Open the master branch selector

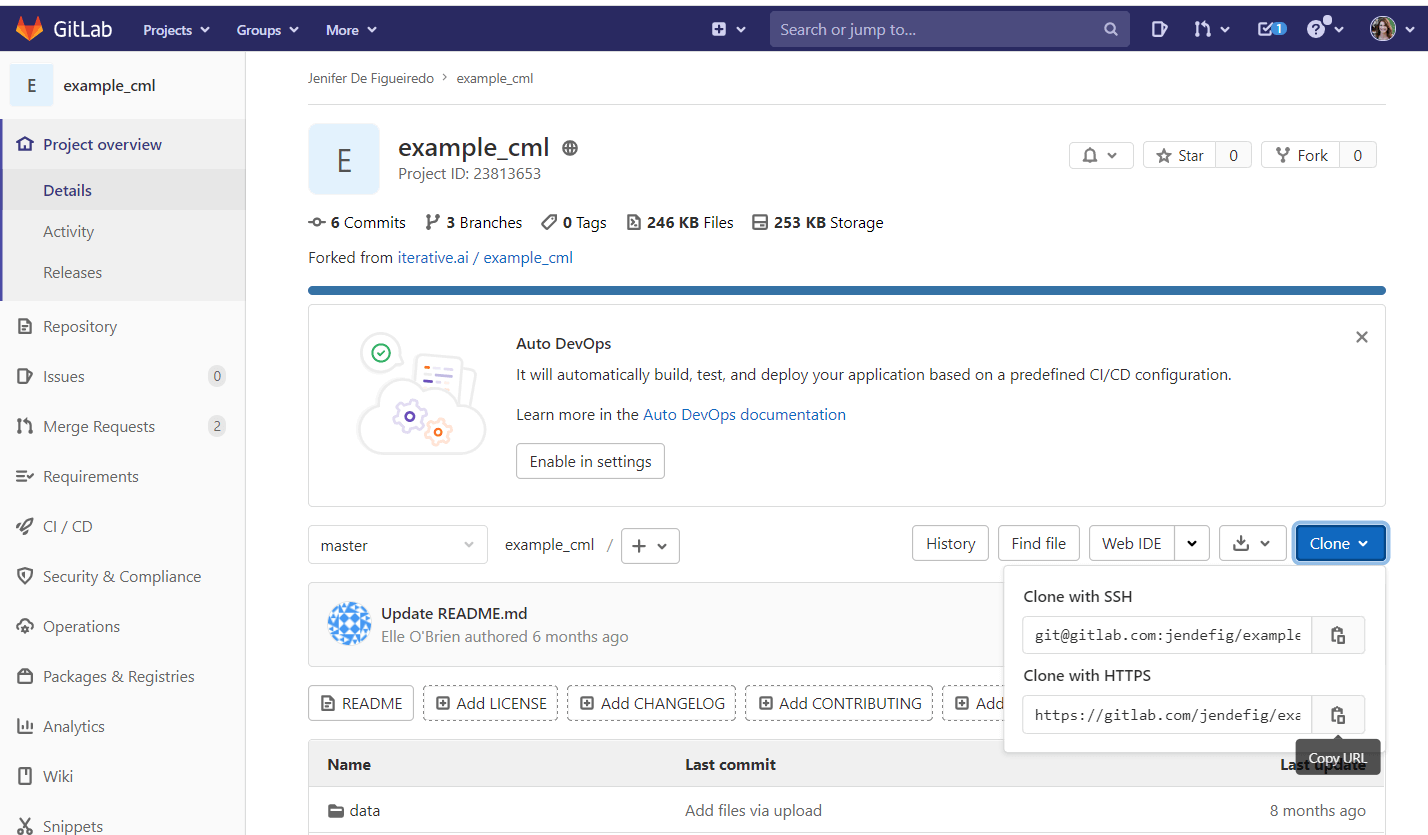click(397, 545)
